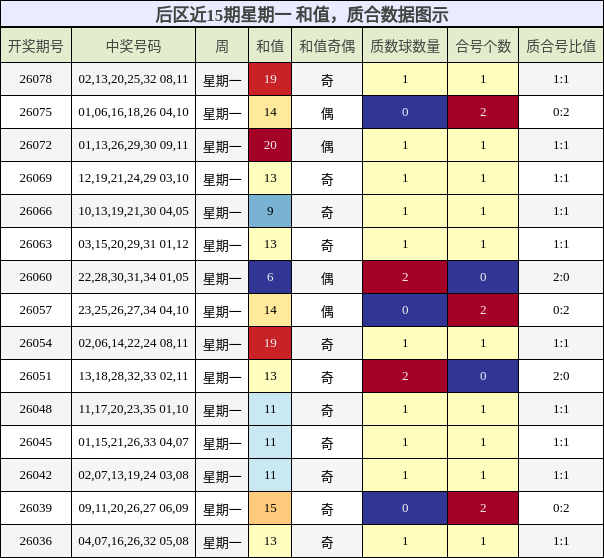Image resolution: width=604 pixels, height=558 pixels.
Task: Click prime count 0 in row 26075
Action: [405, 112]
